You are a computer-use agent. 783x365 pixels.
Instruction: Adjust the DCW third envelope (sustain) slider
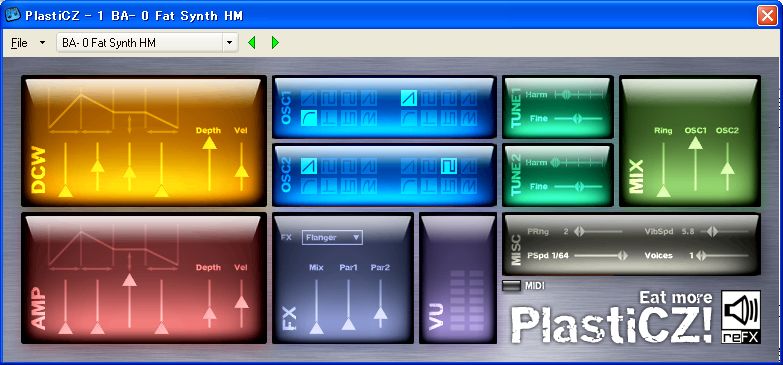point(129,167)
